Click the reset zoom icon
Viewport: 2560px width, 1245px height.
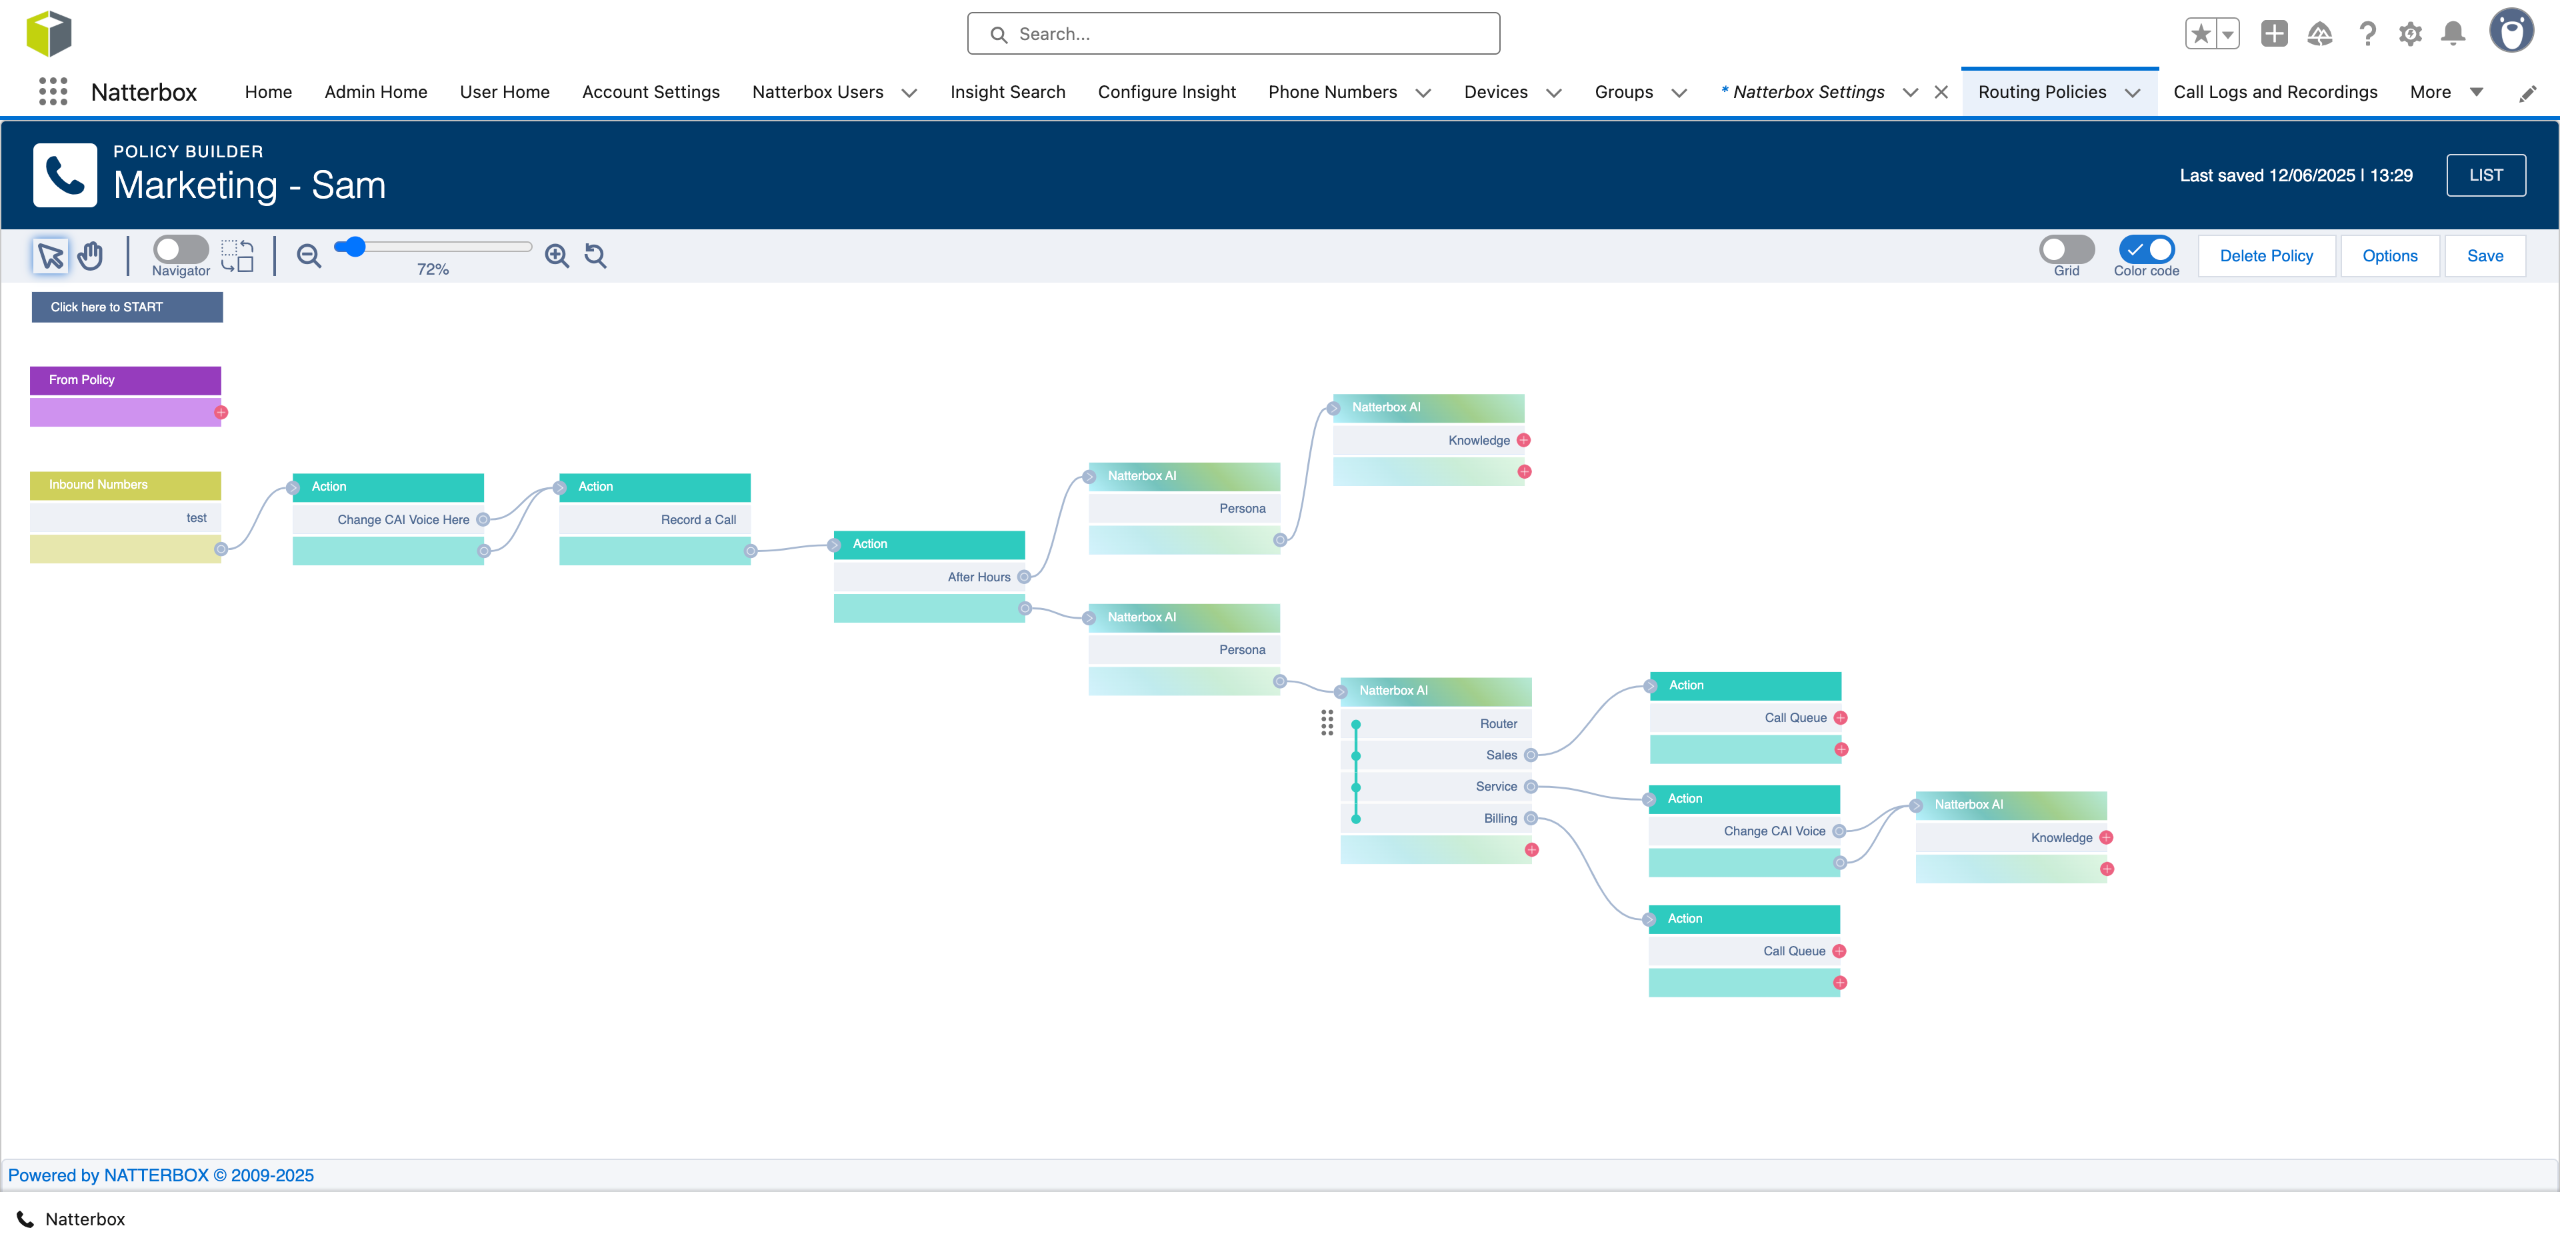coord(596,256)
